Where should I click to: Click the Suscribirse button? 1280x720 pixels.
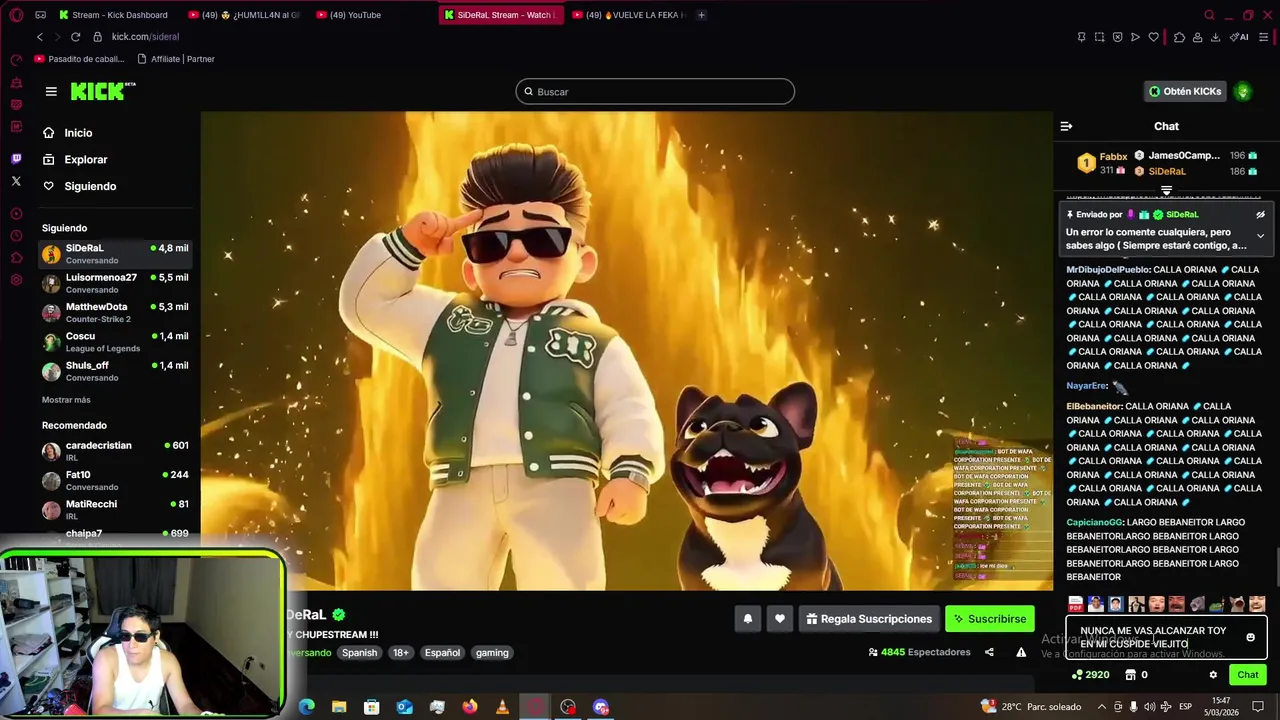tap(990, 619)
